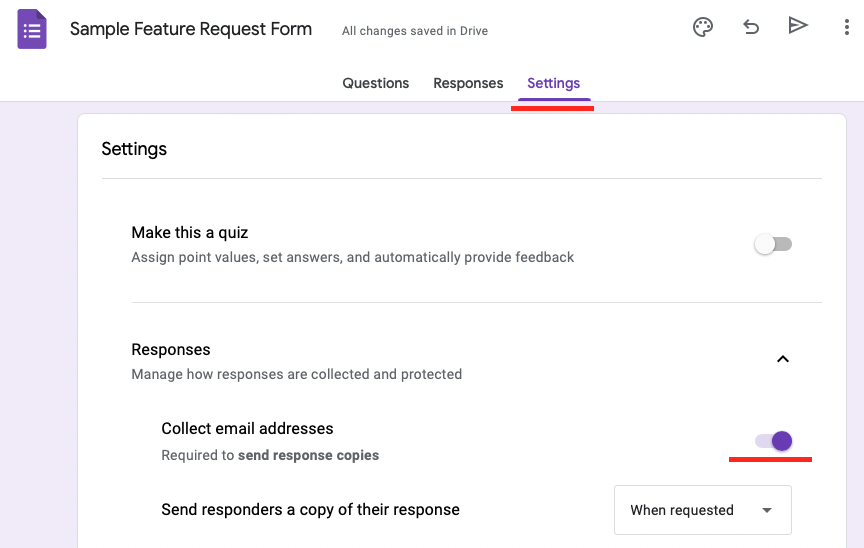
Task: Click Manage how responses are collected text
Action: (296, 374)
